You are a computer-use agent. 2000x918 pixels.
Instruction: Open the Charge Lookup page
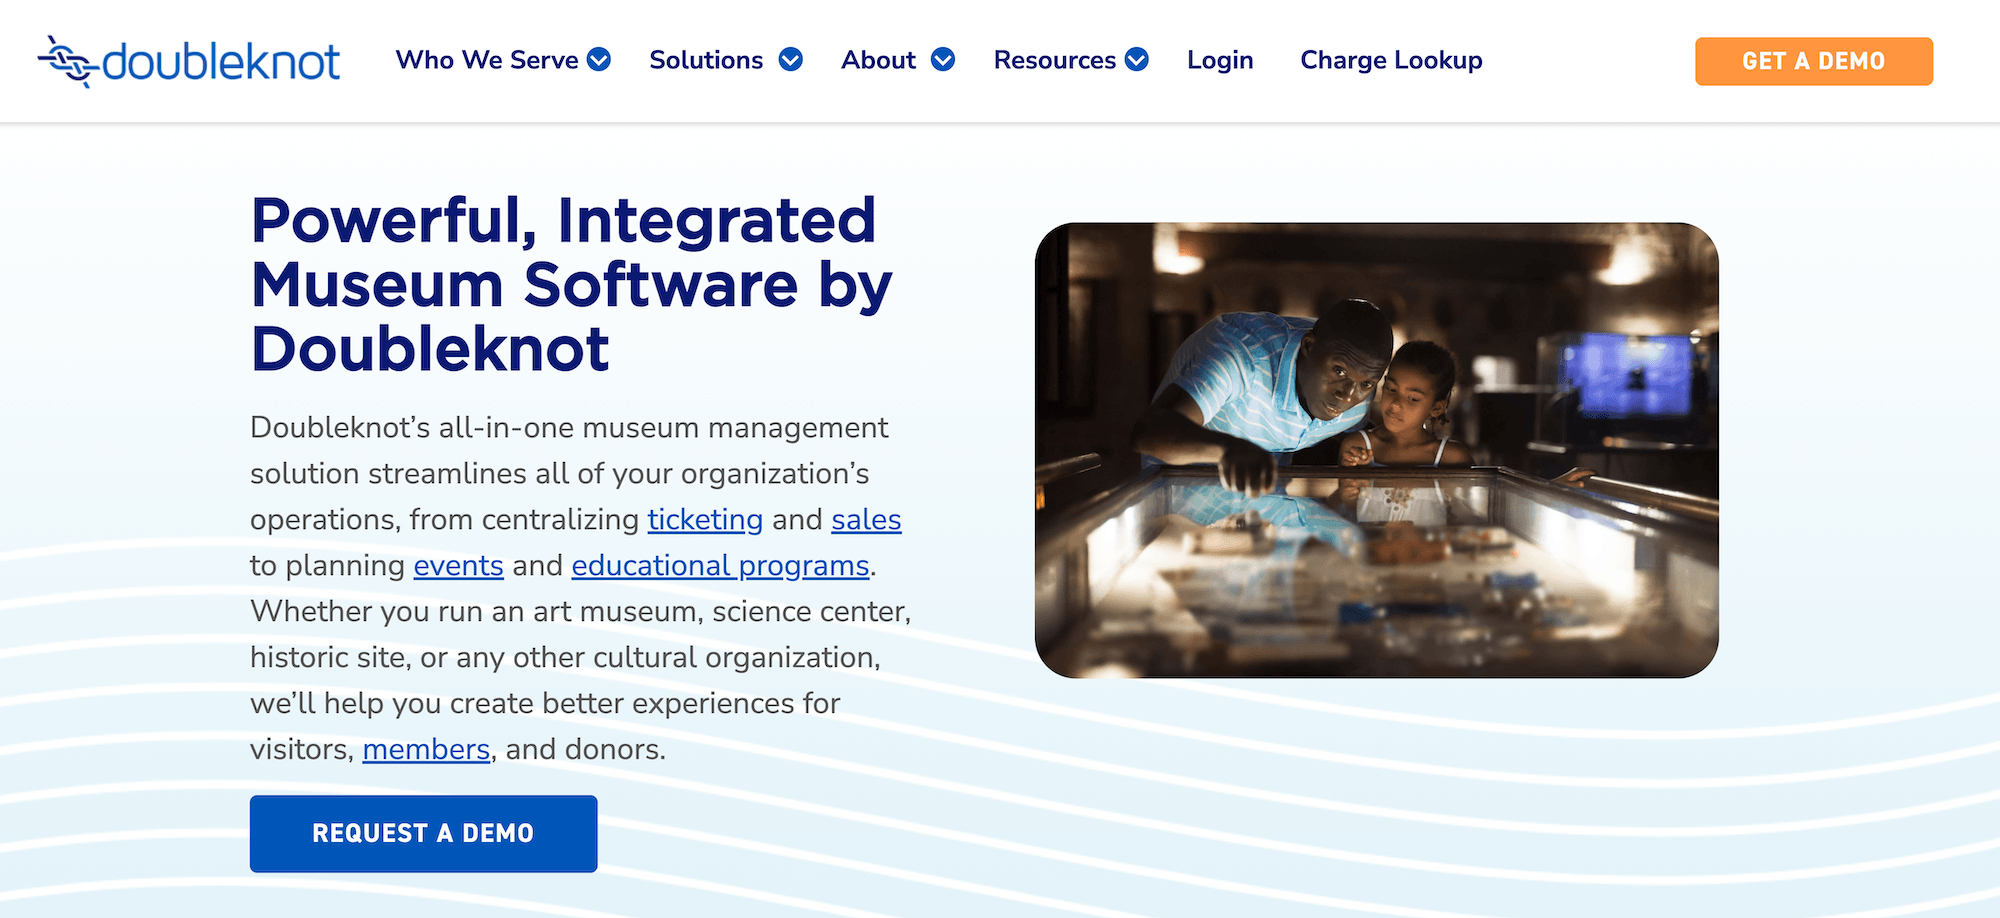(x=1391, y=60)
